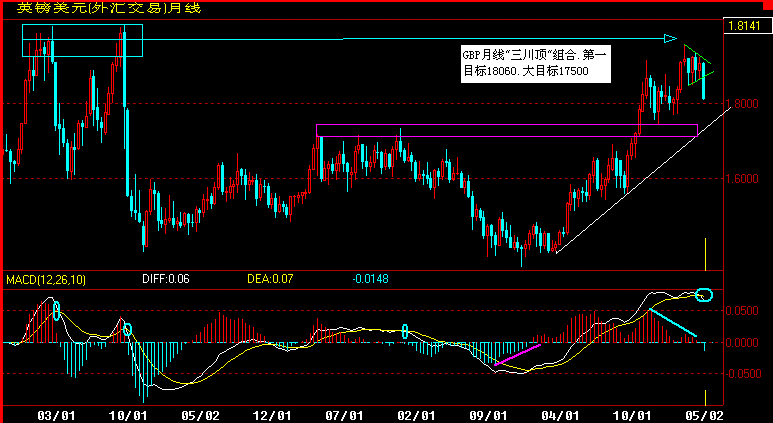Click the 12/01 date label
Viewport: 773px width, 423px height.
[272, 416]
